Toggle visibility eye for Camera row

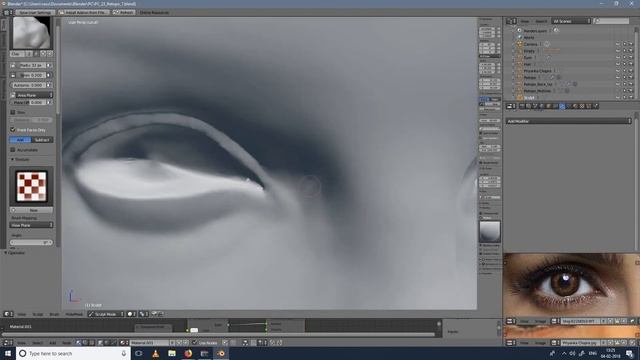[x=618, y=44]
